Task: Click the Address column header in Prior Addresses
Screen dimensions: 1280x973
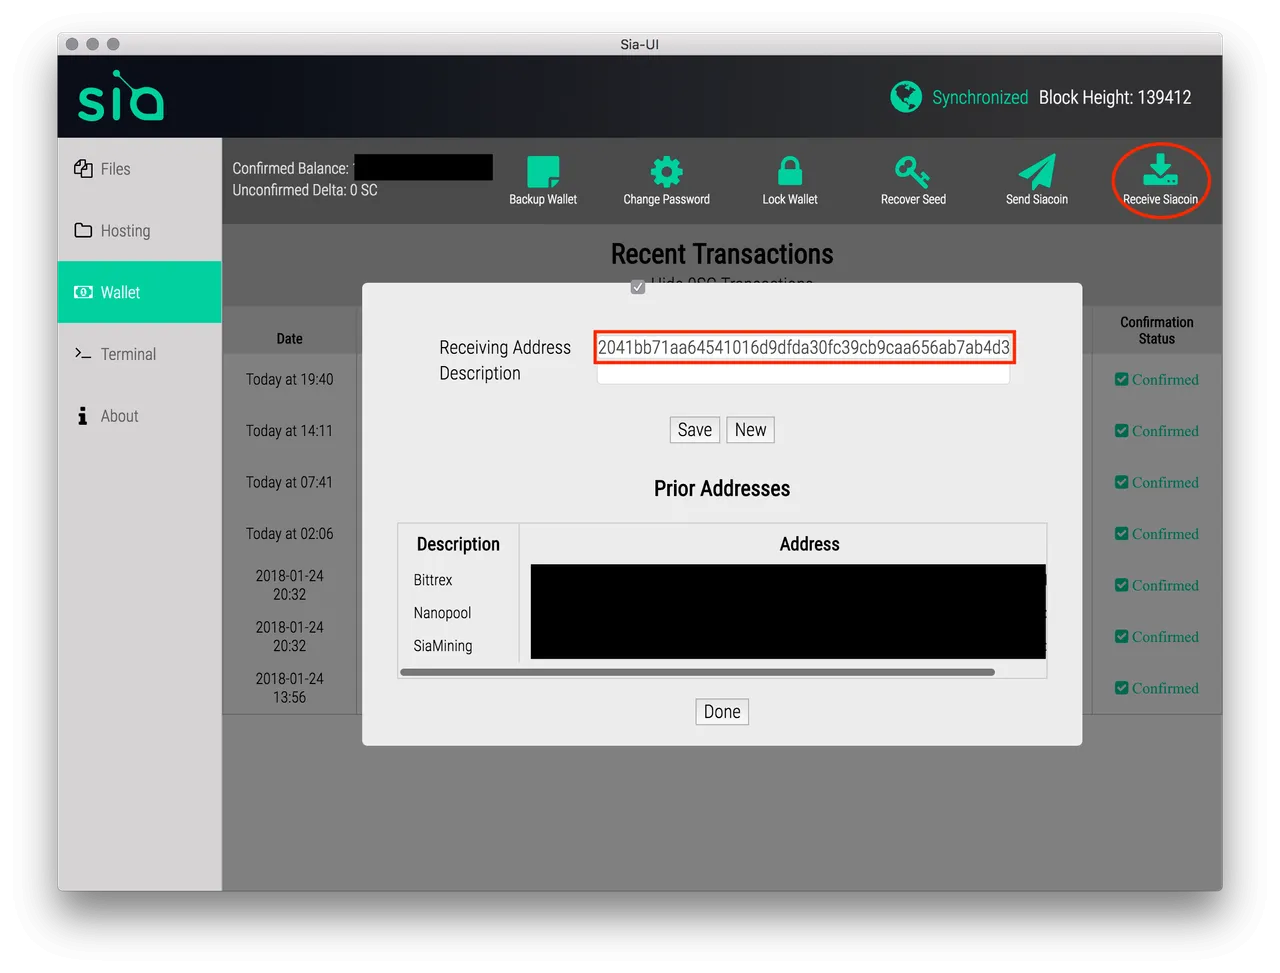Action: pyautogui.click(x=809, y=544)
